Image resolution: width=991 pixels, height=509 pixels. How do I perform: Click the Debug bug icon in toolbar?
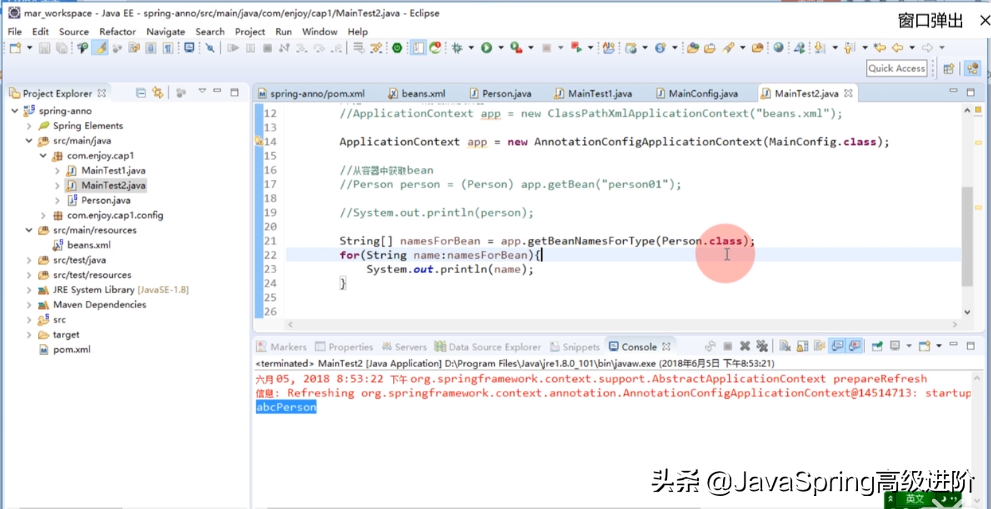pos(456,47)
